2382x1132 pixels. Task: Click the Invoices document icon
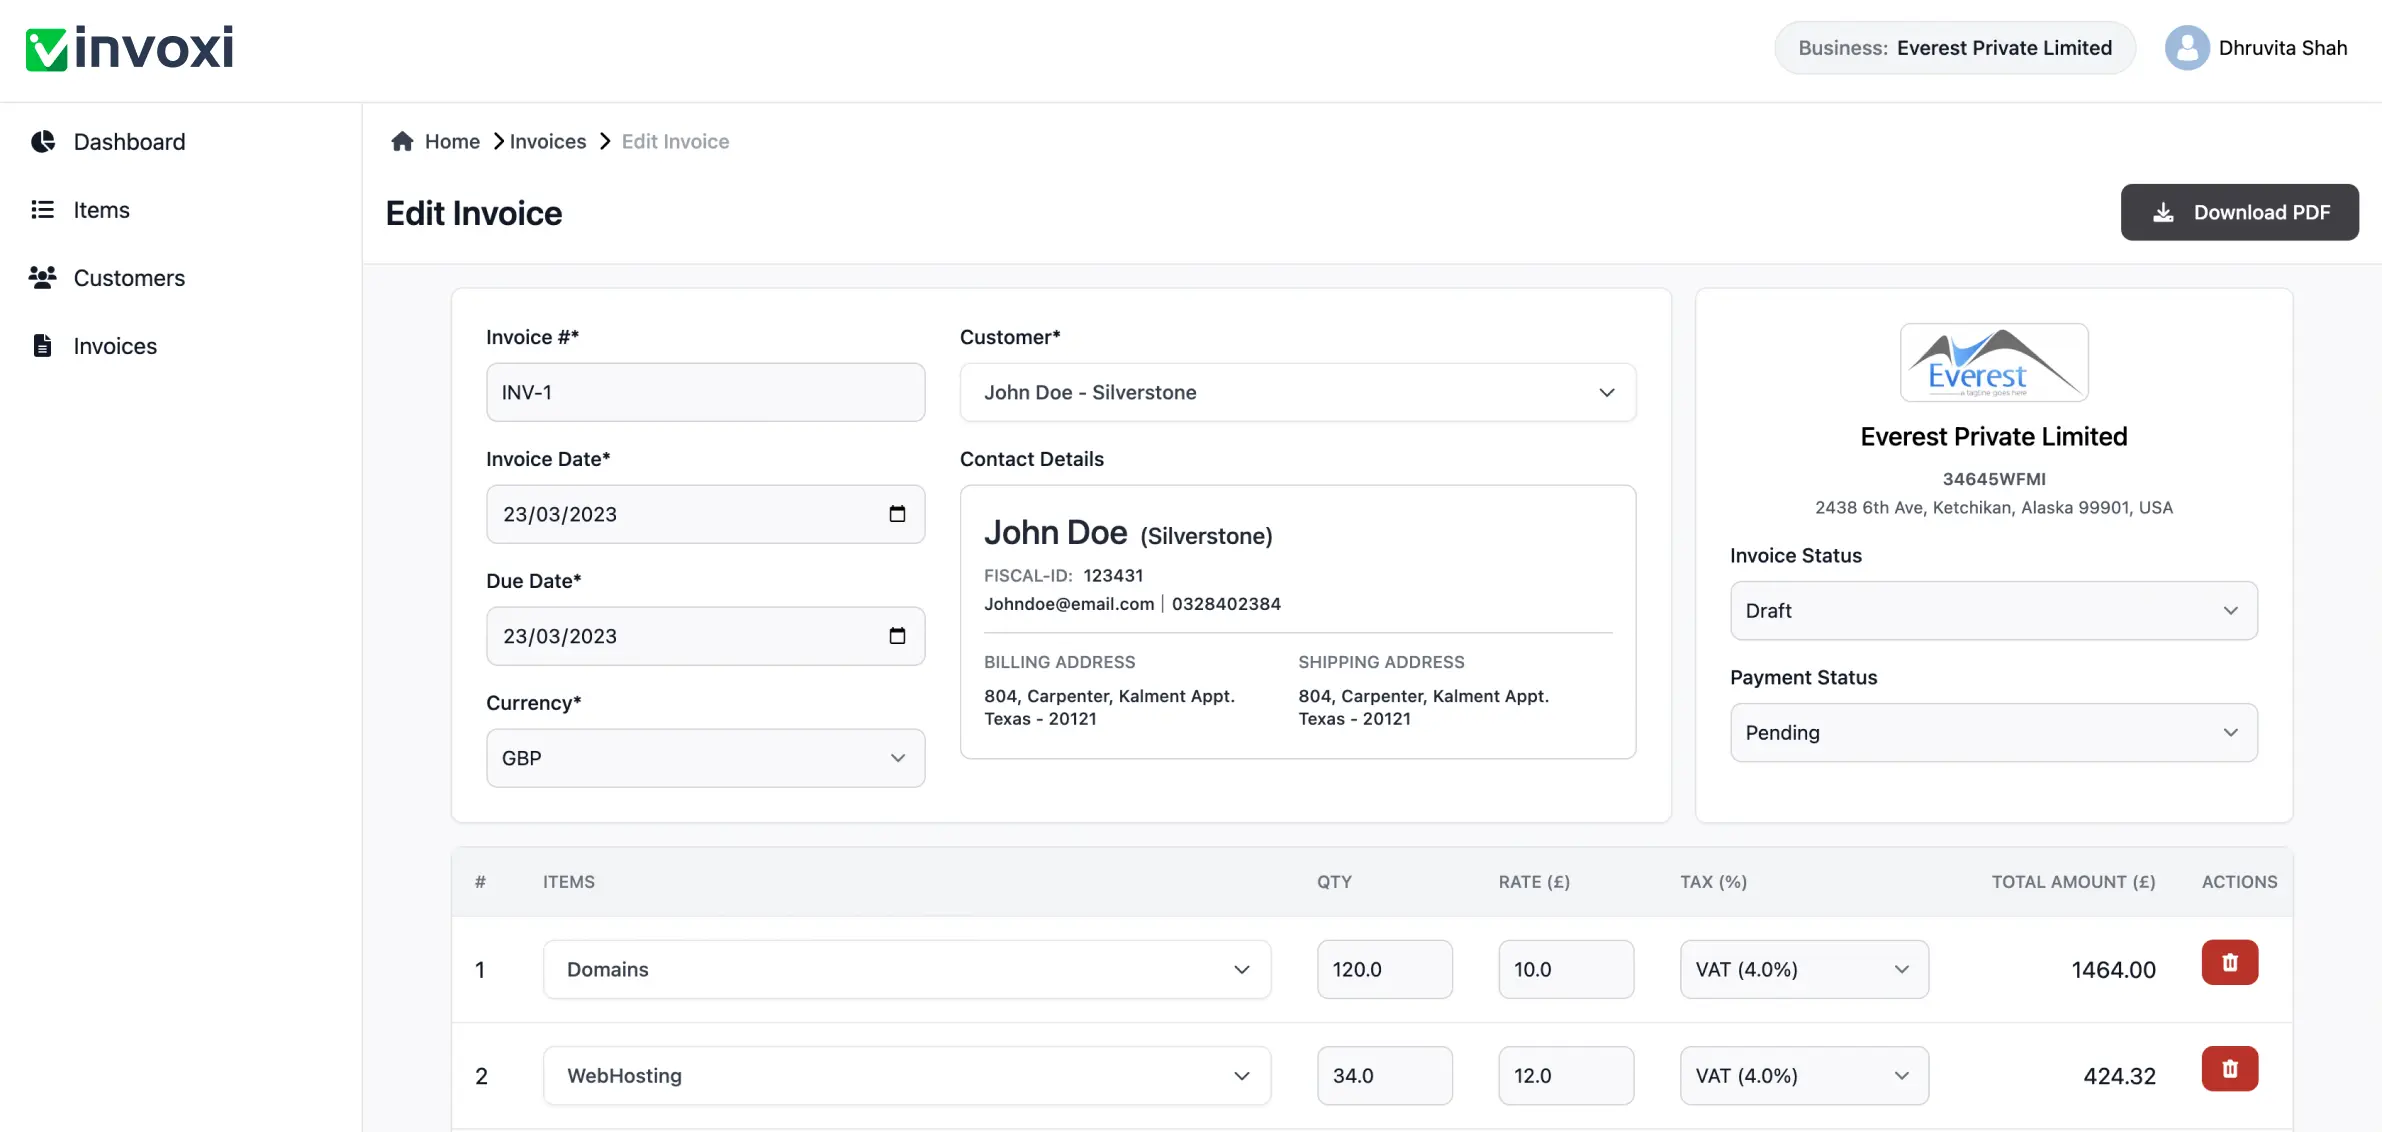pos(42,345)
